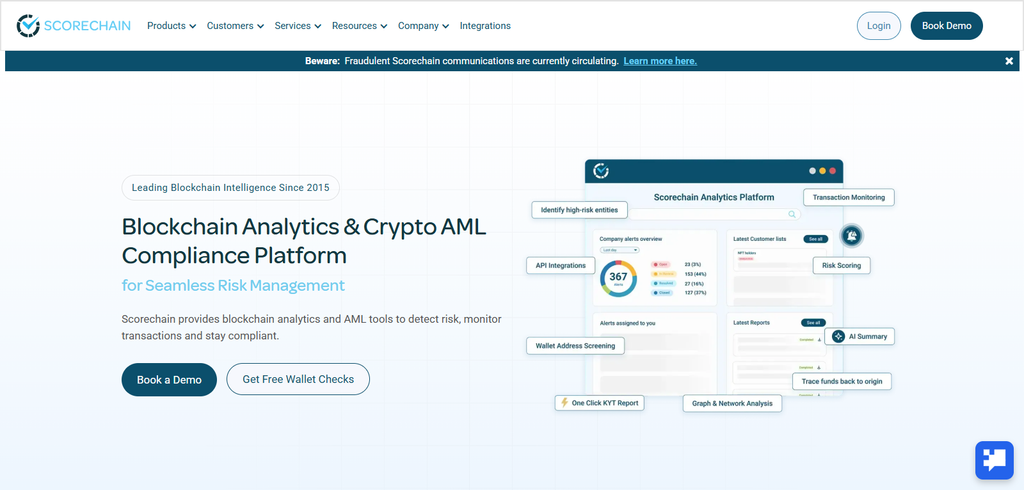The image size is (1024, 490).
Task: Open the Products menu
Action: [x=171, y=26]
